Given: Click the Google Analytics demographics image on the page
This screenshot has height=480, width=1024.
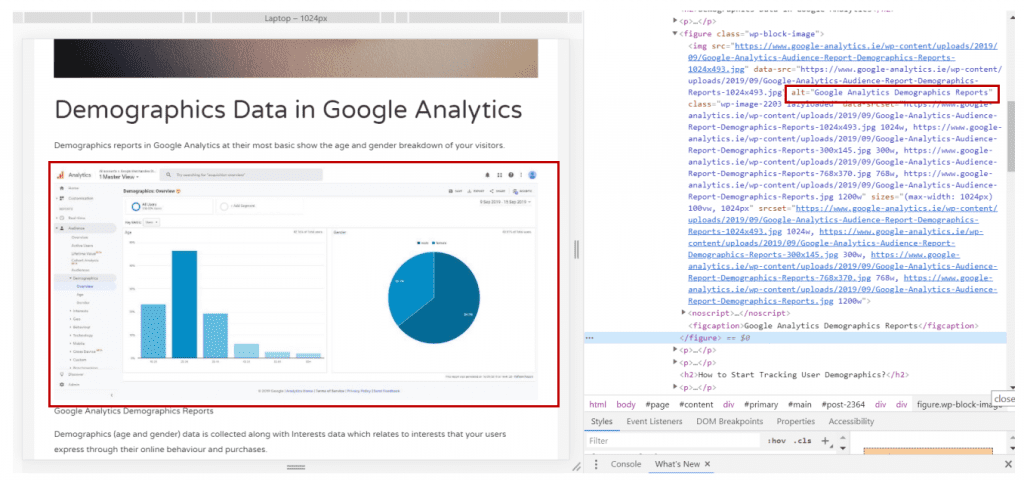Looking at the screenshot, I should (x=296, y=282).
